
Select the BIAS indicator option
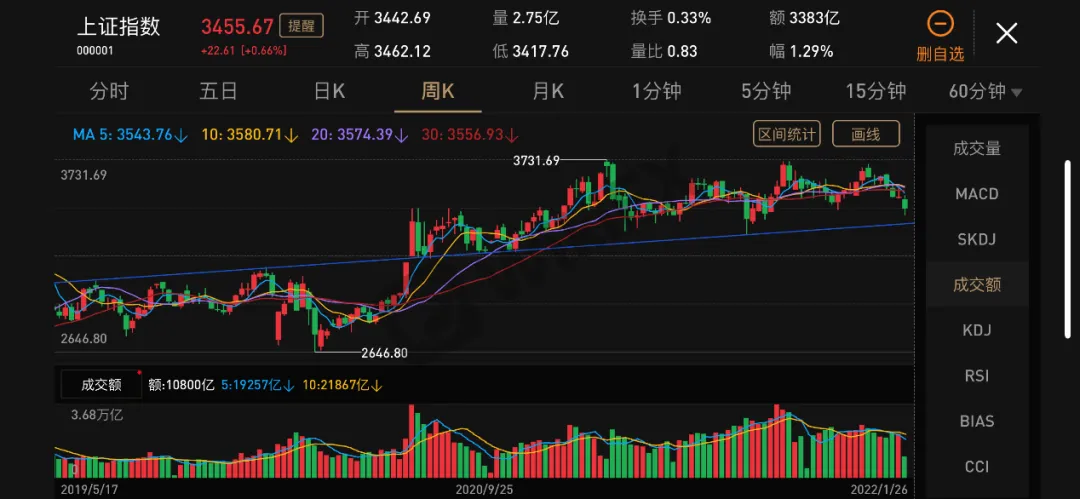tap(976, 421)
